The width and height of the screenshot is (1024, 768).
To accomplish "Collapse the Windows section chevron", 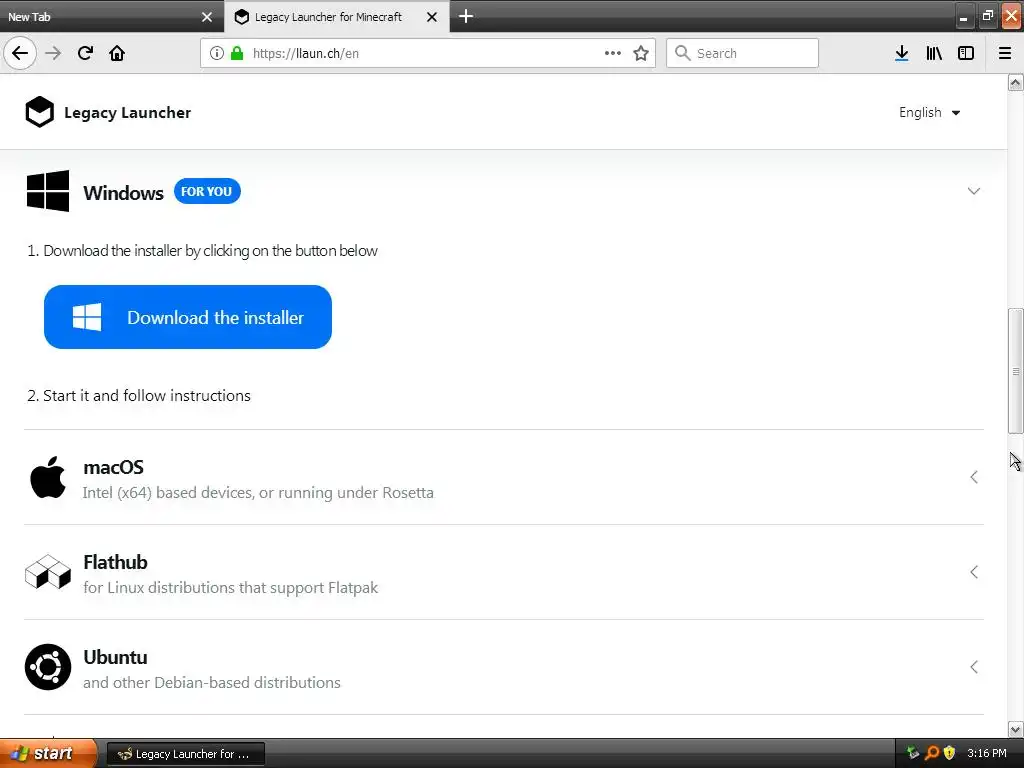I will point(974,191).
